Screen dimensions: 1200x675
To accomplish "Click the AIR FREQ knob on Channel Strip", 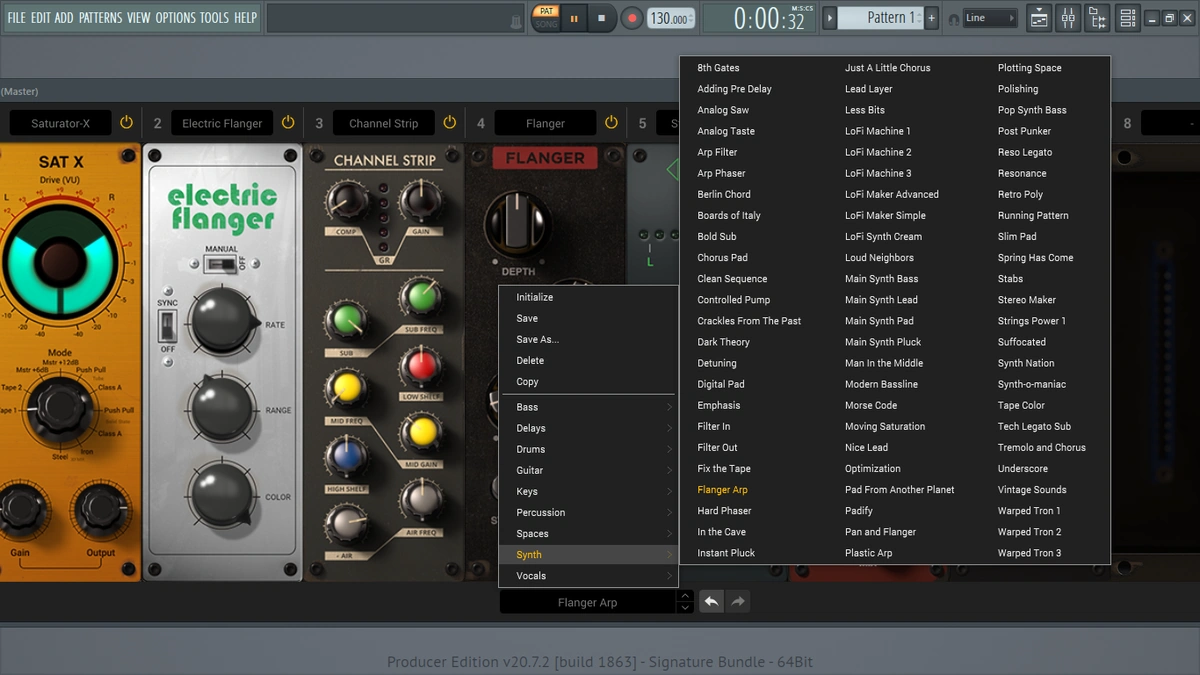I will 420,499.
